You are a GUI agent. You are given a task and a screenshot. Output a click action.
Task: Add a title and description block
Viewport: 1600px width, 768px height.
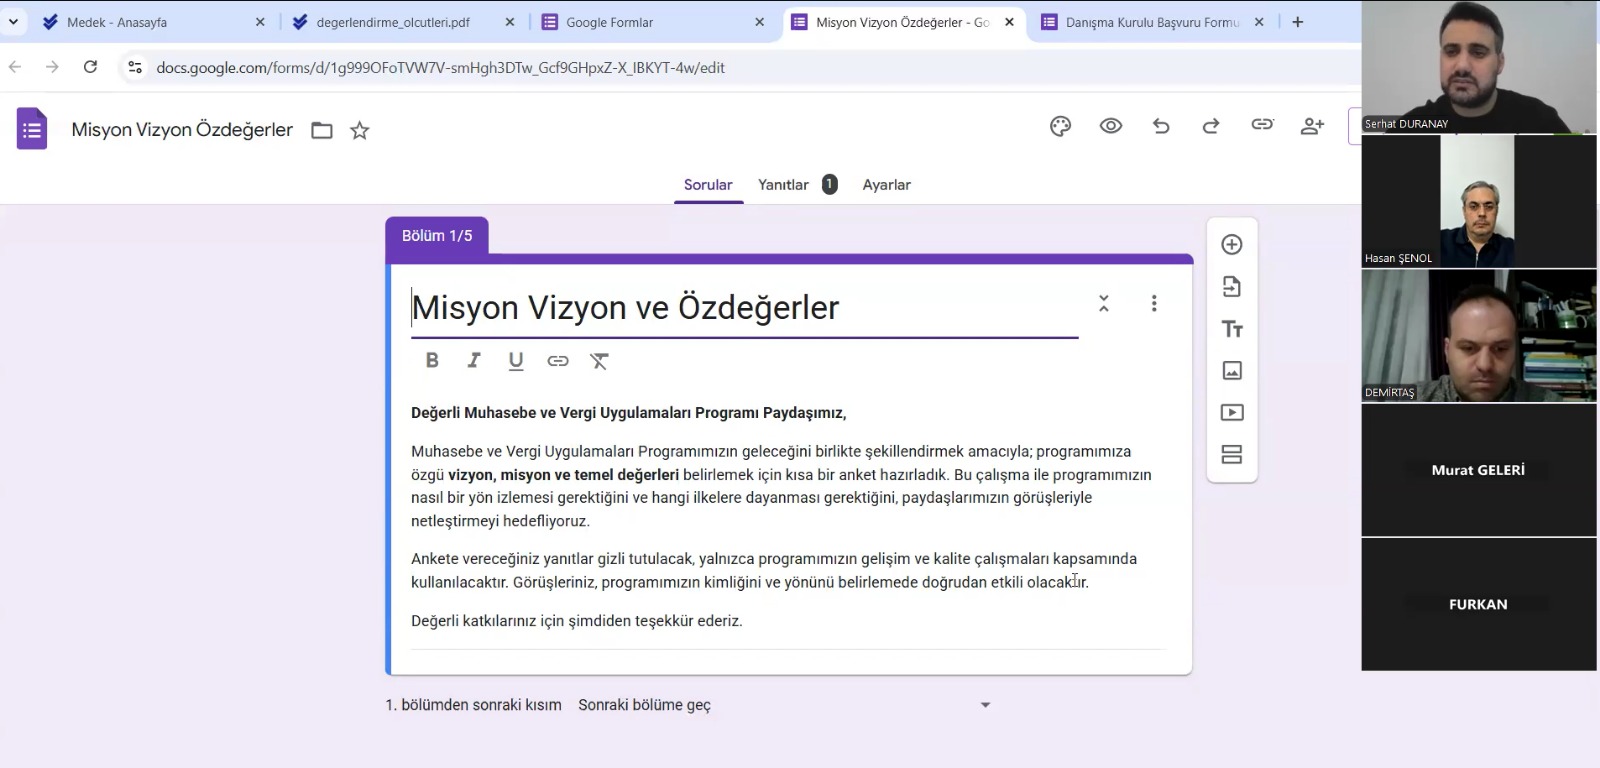(1232, 329)
